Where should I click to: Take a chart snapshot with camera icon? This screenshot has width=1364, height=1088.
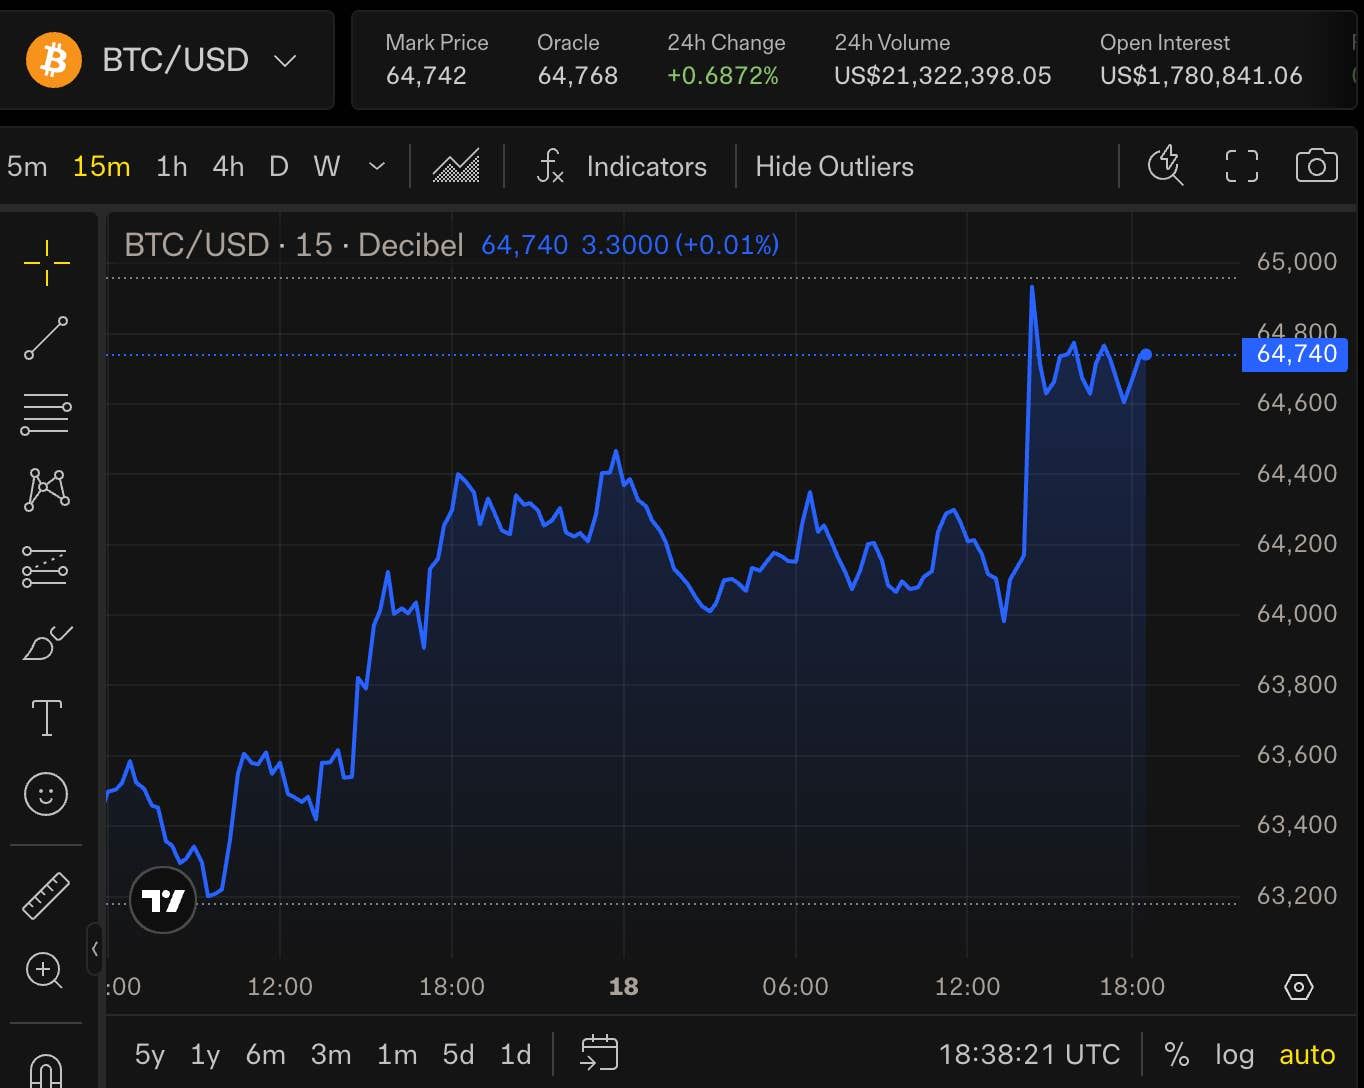pyautogui.click(x=1316, y=166)
